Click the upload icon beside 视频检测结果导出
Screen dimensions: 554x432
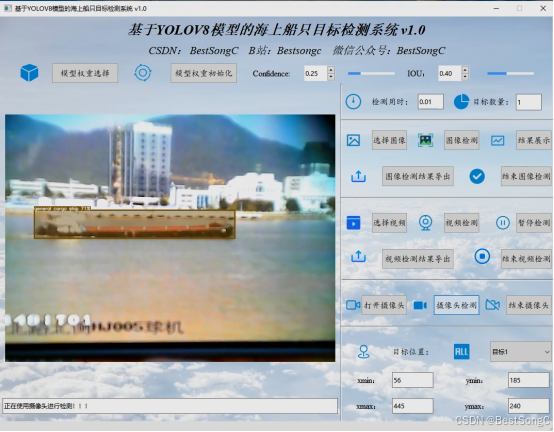[358, 256]
